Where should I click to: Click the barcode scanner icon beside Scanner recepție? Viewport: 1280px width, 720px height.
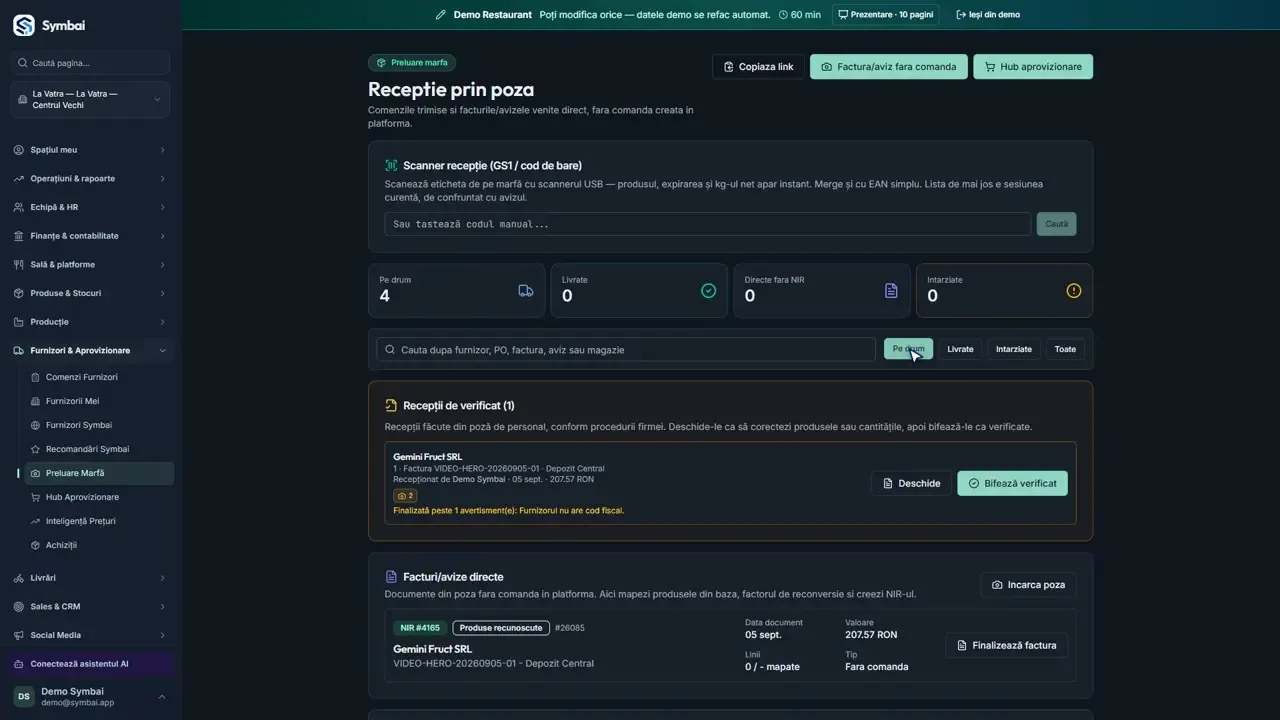click(391, 166)
